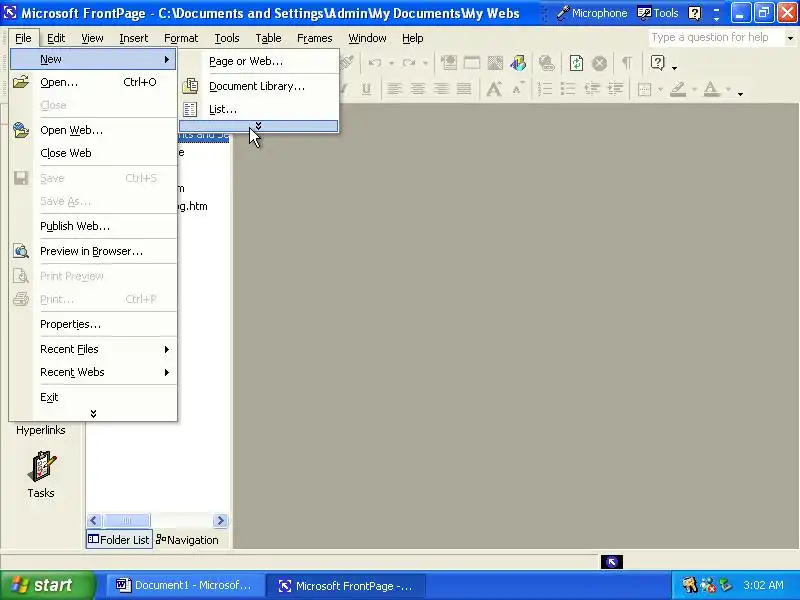Switch to the Folder List tab
Image resolution: width=800 pixels, height=600 pixels.
[119, 540]
